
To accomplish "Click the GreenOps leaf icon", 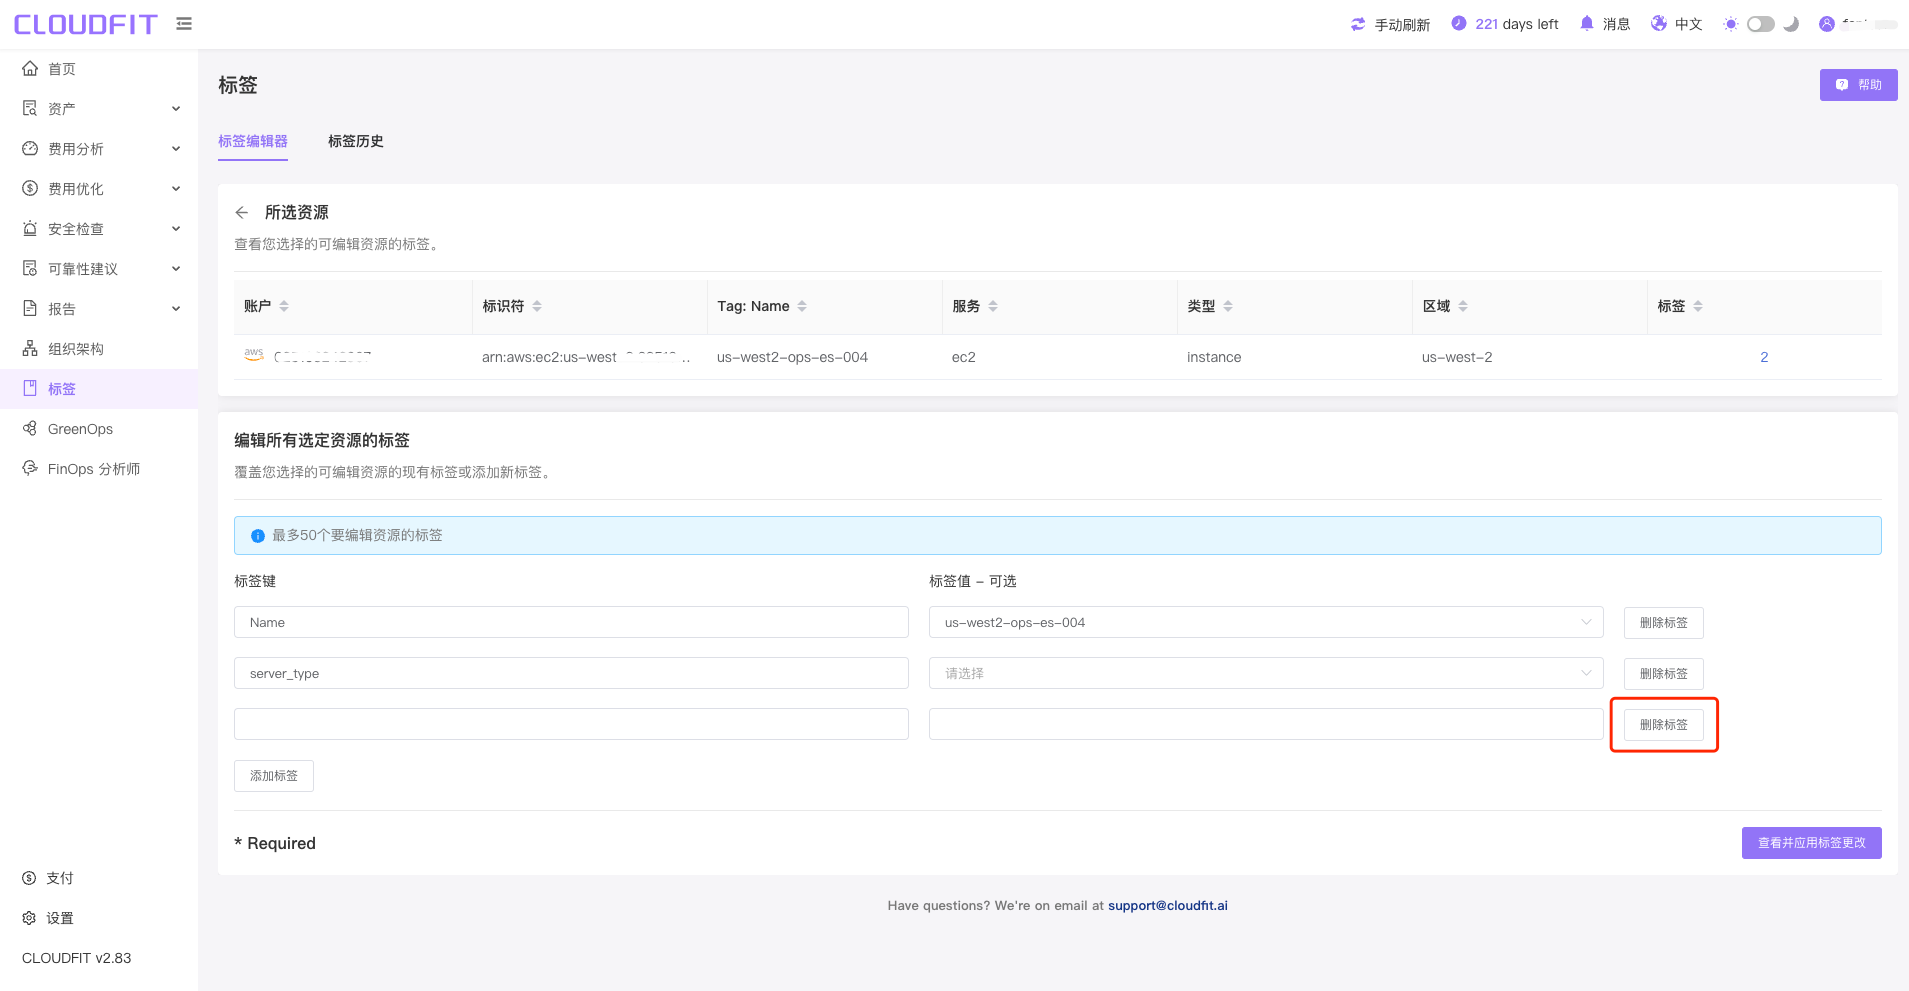I will click(30, 428).
